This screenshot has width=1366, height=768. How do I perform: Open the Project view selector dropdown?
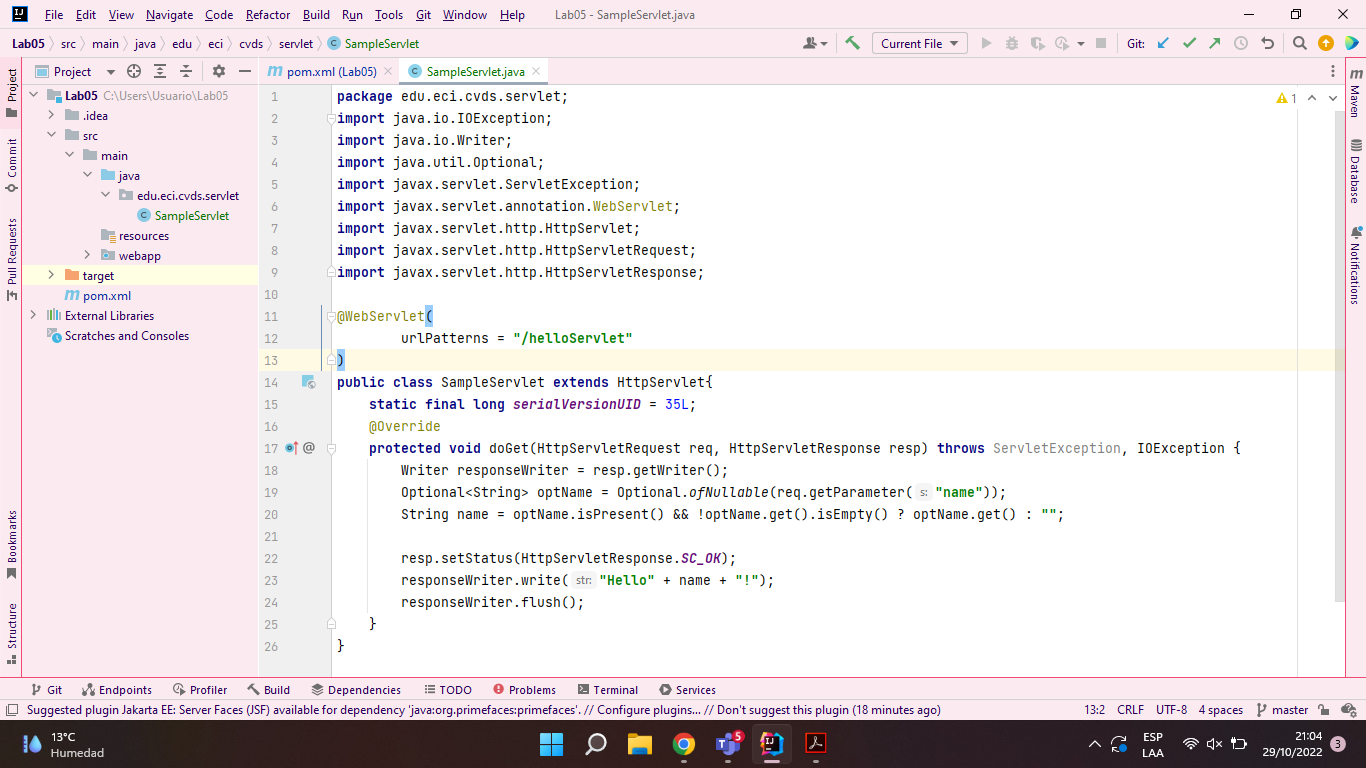coord(75,71)
